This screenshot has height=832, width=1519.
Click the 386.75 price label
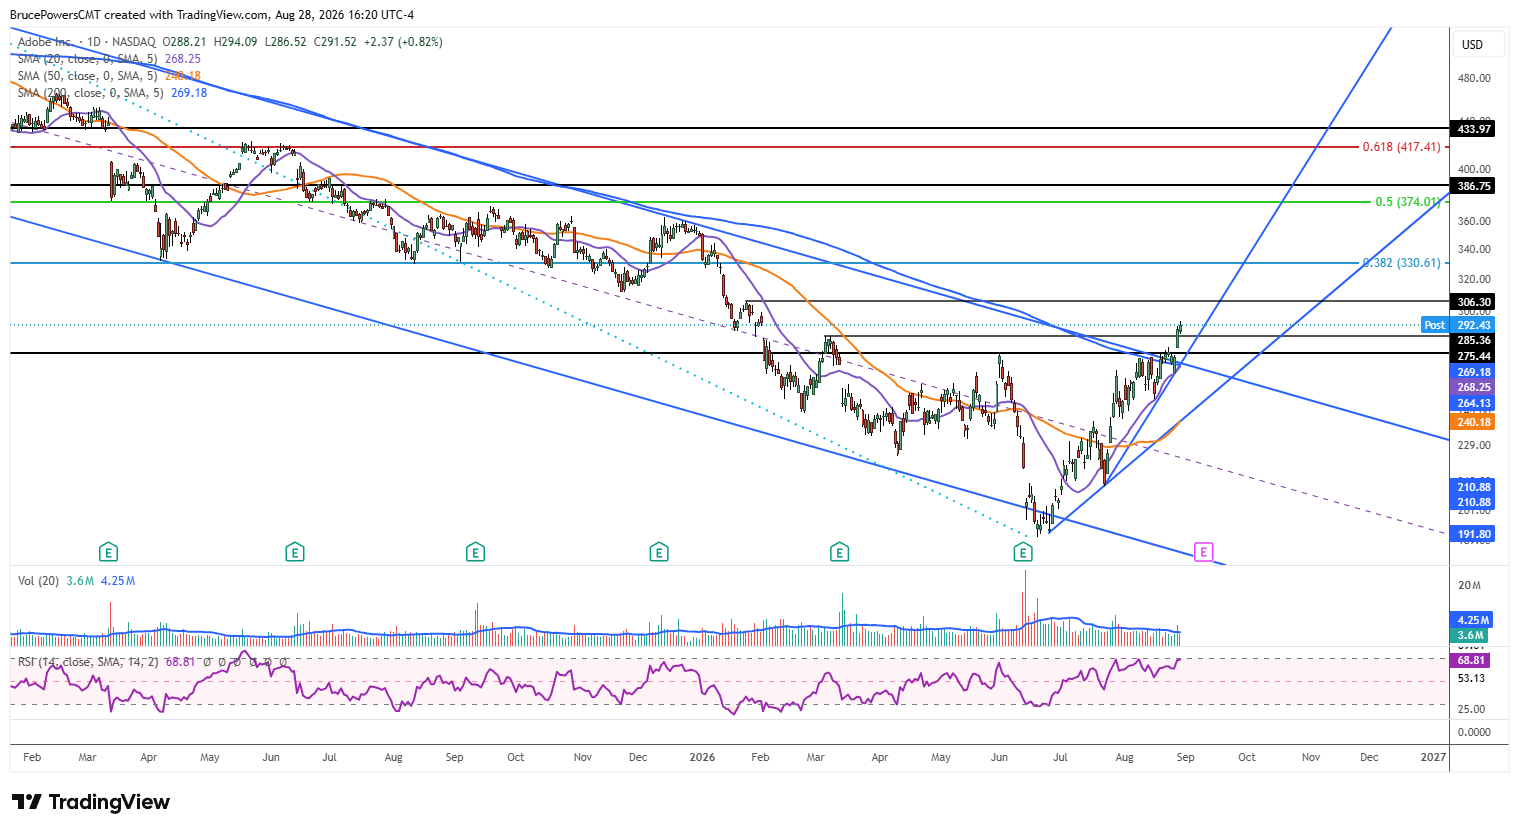coord(1473,186)
